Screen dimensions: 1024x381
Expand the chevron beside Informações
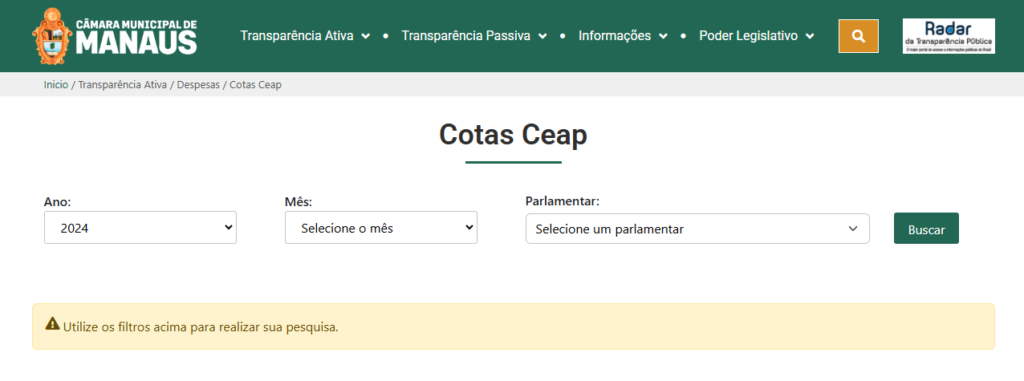pyautogui.click(x=663, y=36)
